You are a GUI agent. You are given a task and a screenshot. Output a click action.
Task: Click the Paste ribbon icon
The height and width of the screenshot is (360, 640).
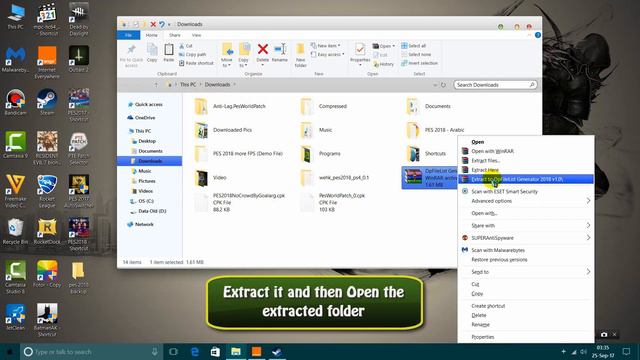click(x=169, y=50)
